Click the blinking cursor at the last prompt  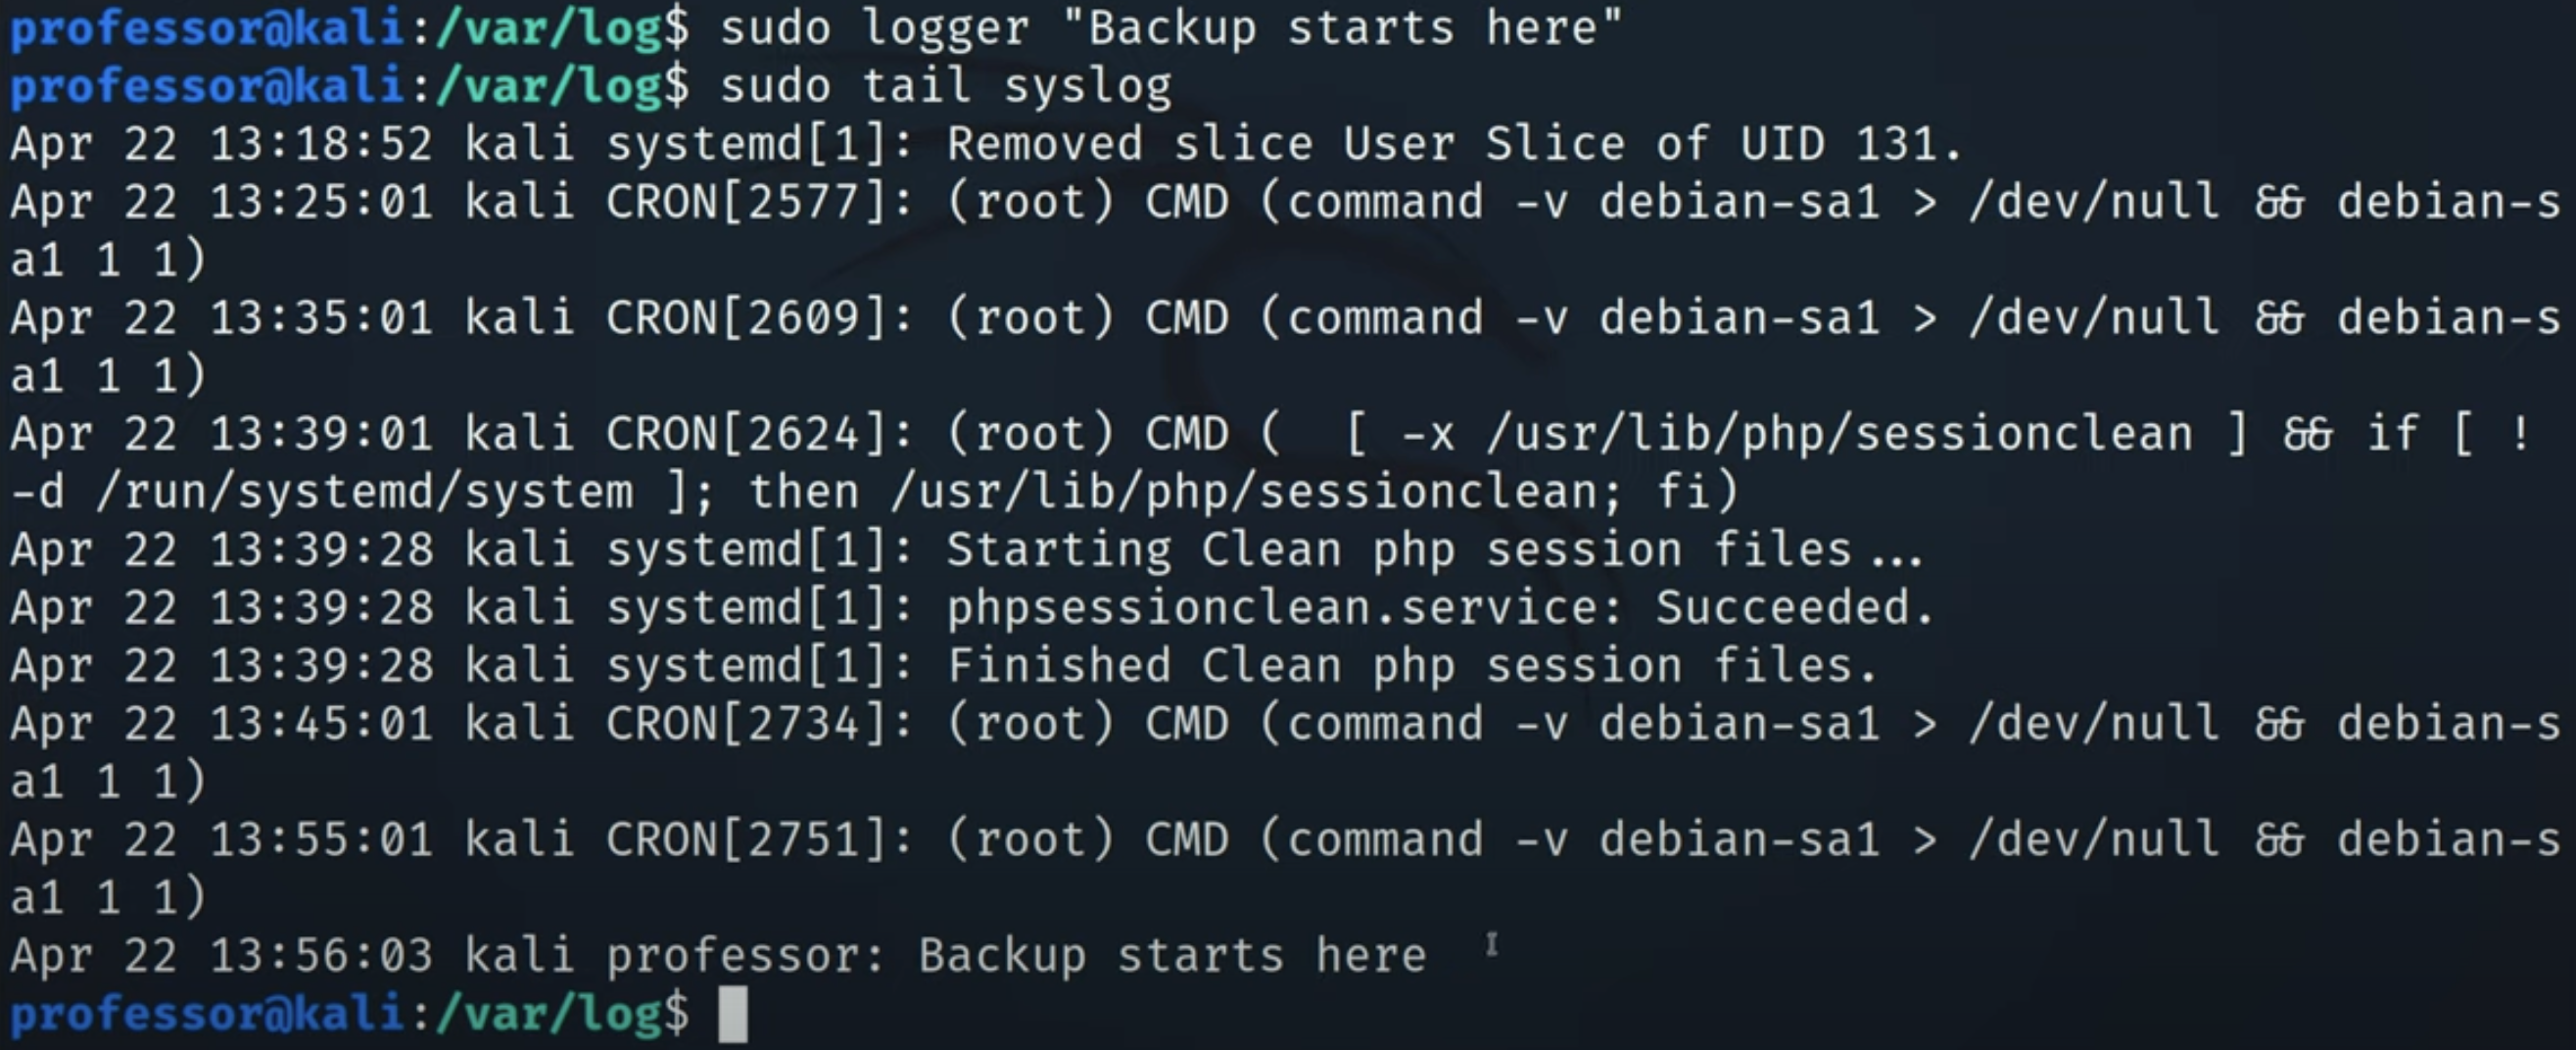(733, 1014)
